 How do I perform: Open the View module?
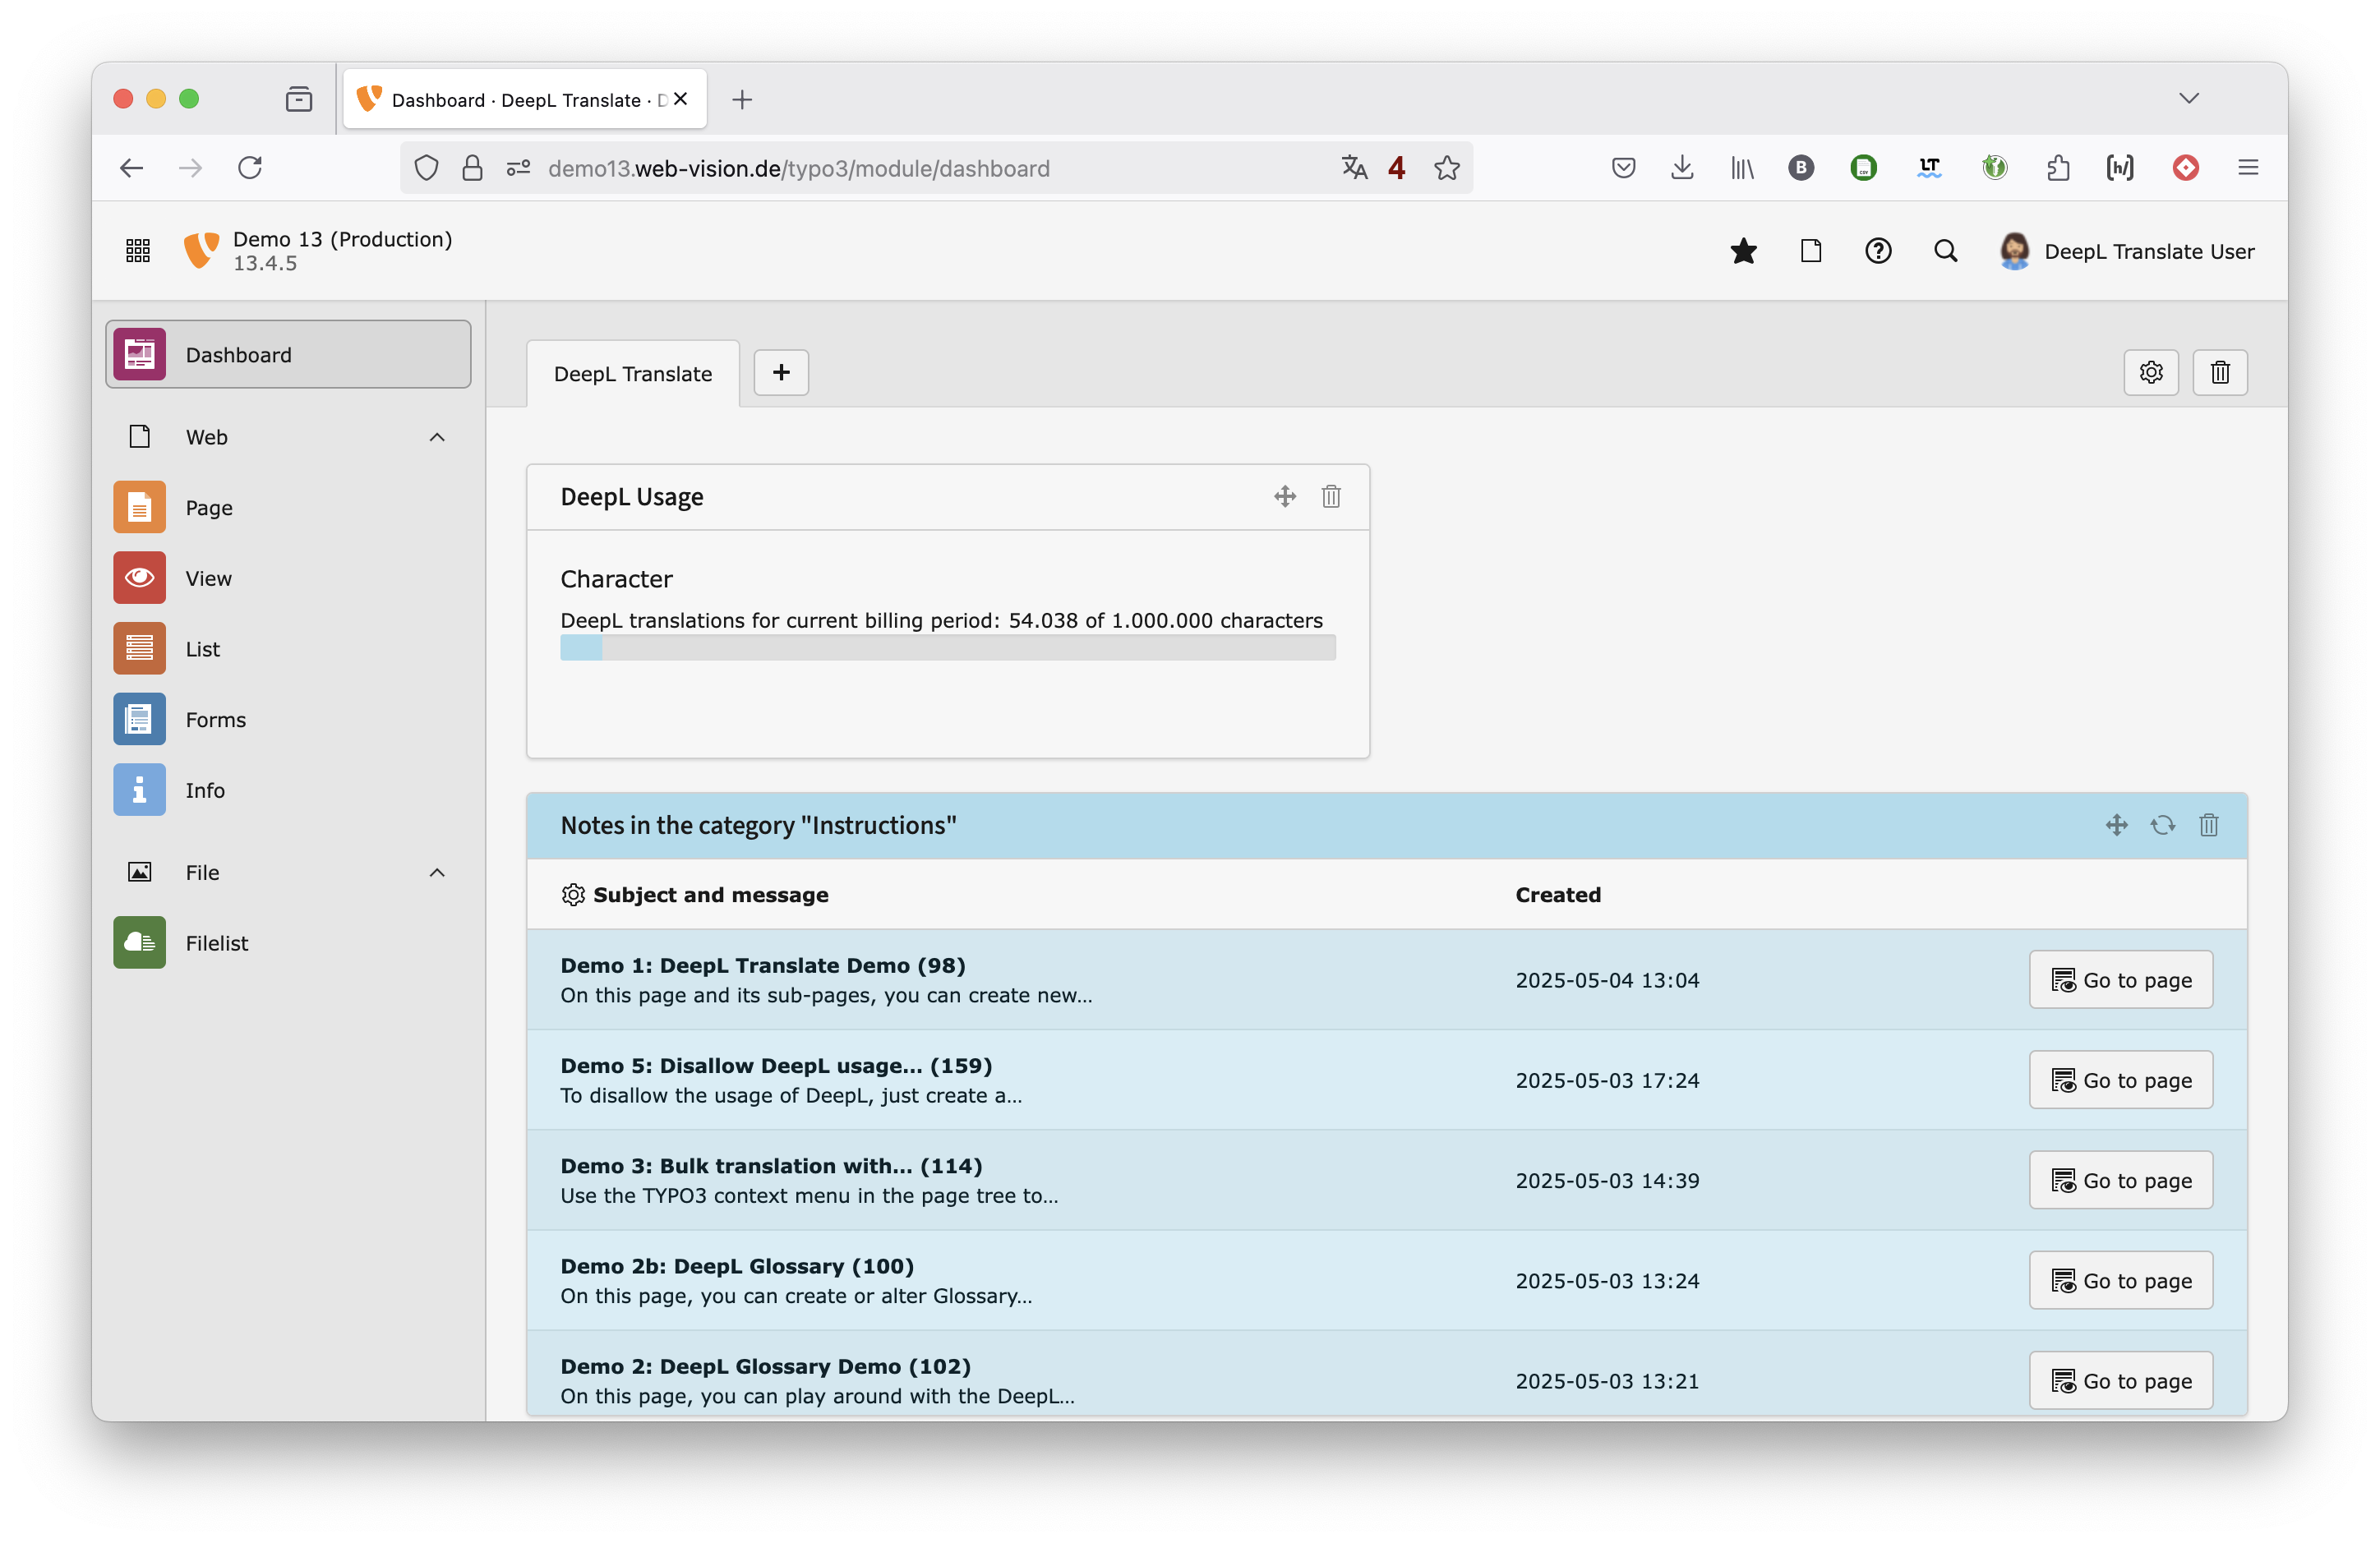288,579
